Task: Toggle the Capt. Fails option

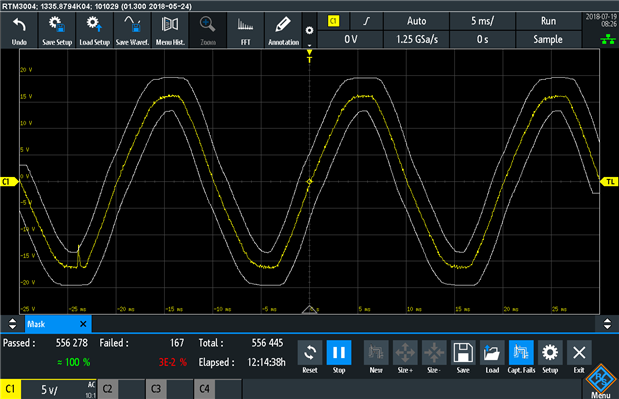Action: [x=521, y=357]
